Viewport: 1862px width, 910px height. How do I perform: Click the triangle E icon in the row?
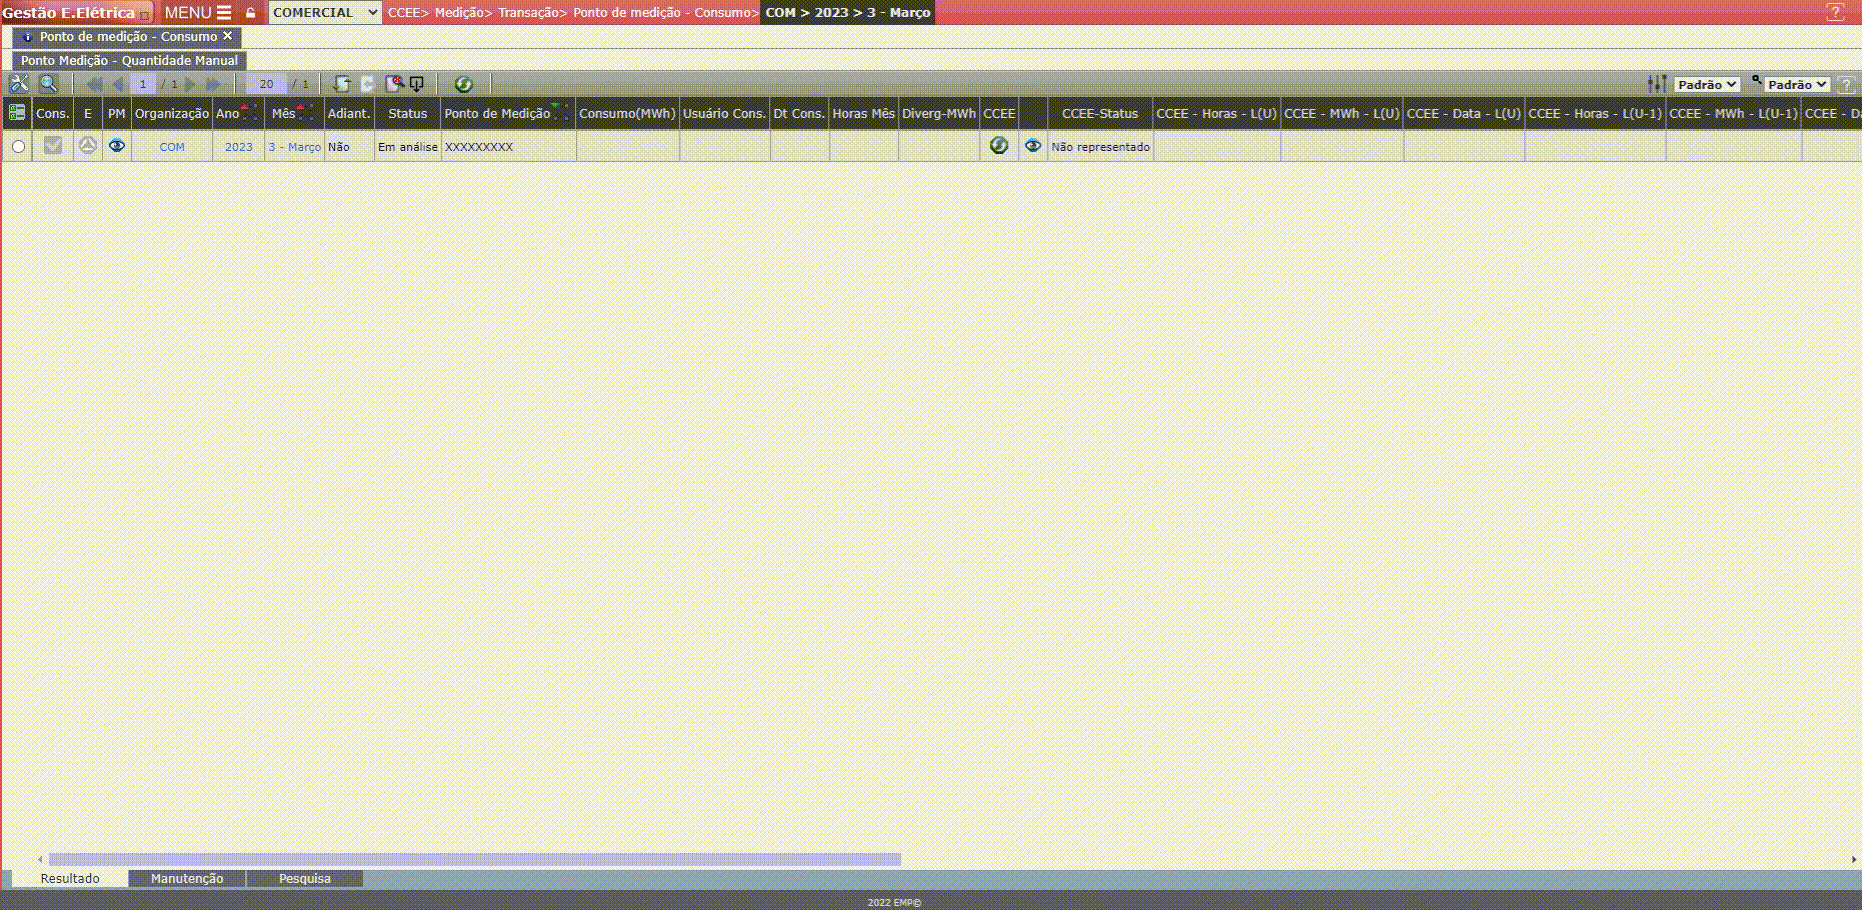point(88,146)
